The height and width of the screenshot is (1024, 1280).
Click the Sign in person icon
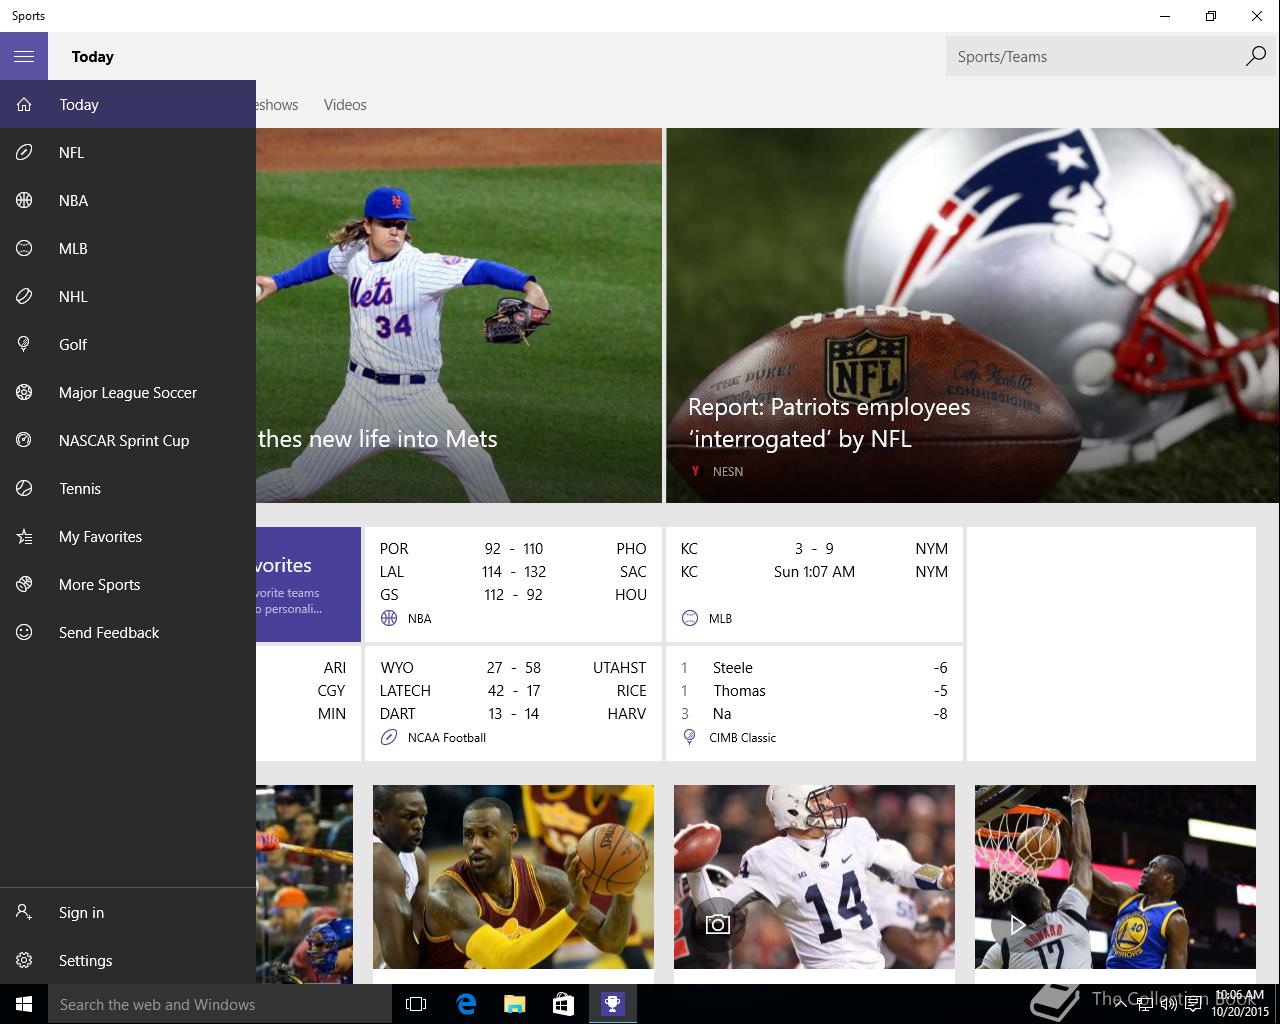click(24, 912)
